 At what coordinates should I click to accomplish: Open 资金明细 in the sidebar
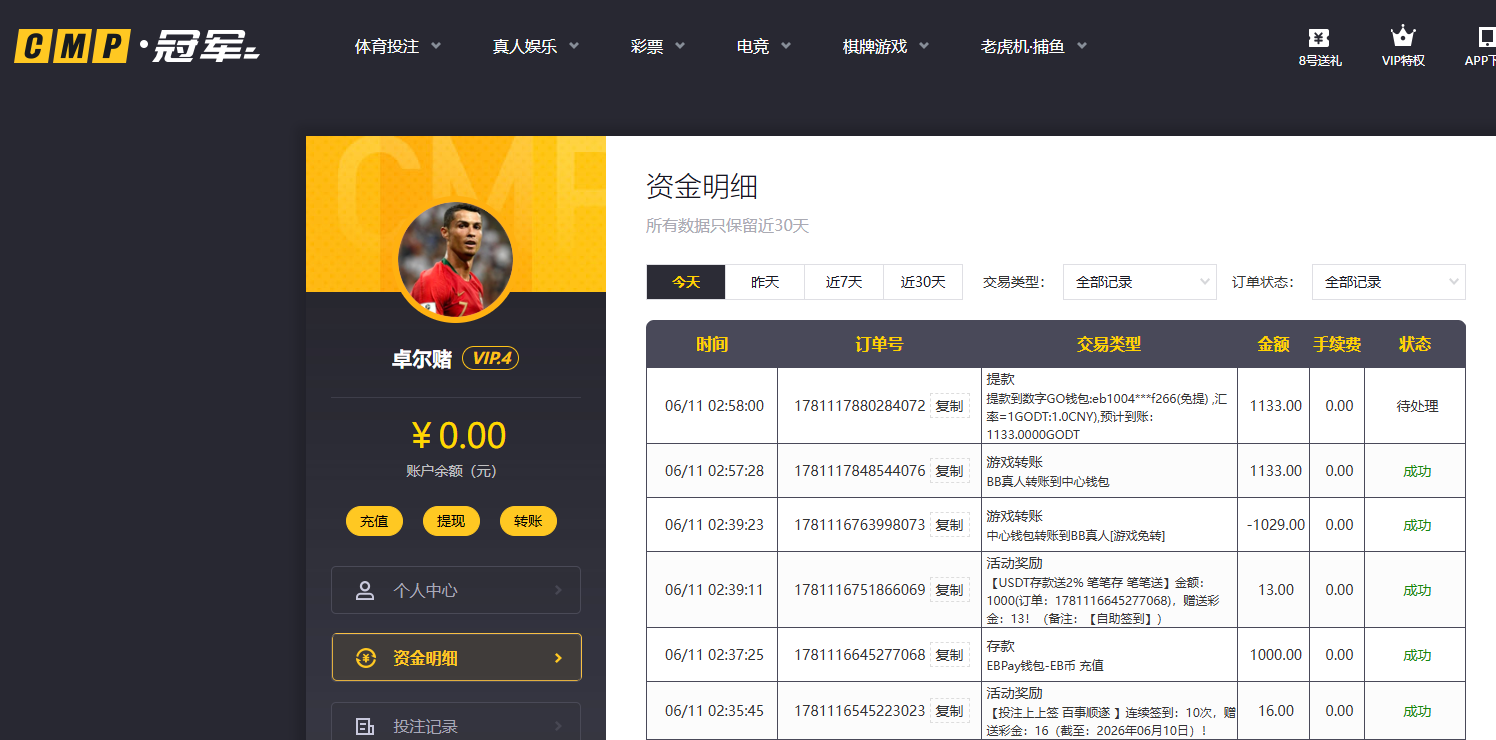(456, 658)
